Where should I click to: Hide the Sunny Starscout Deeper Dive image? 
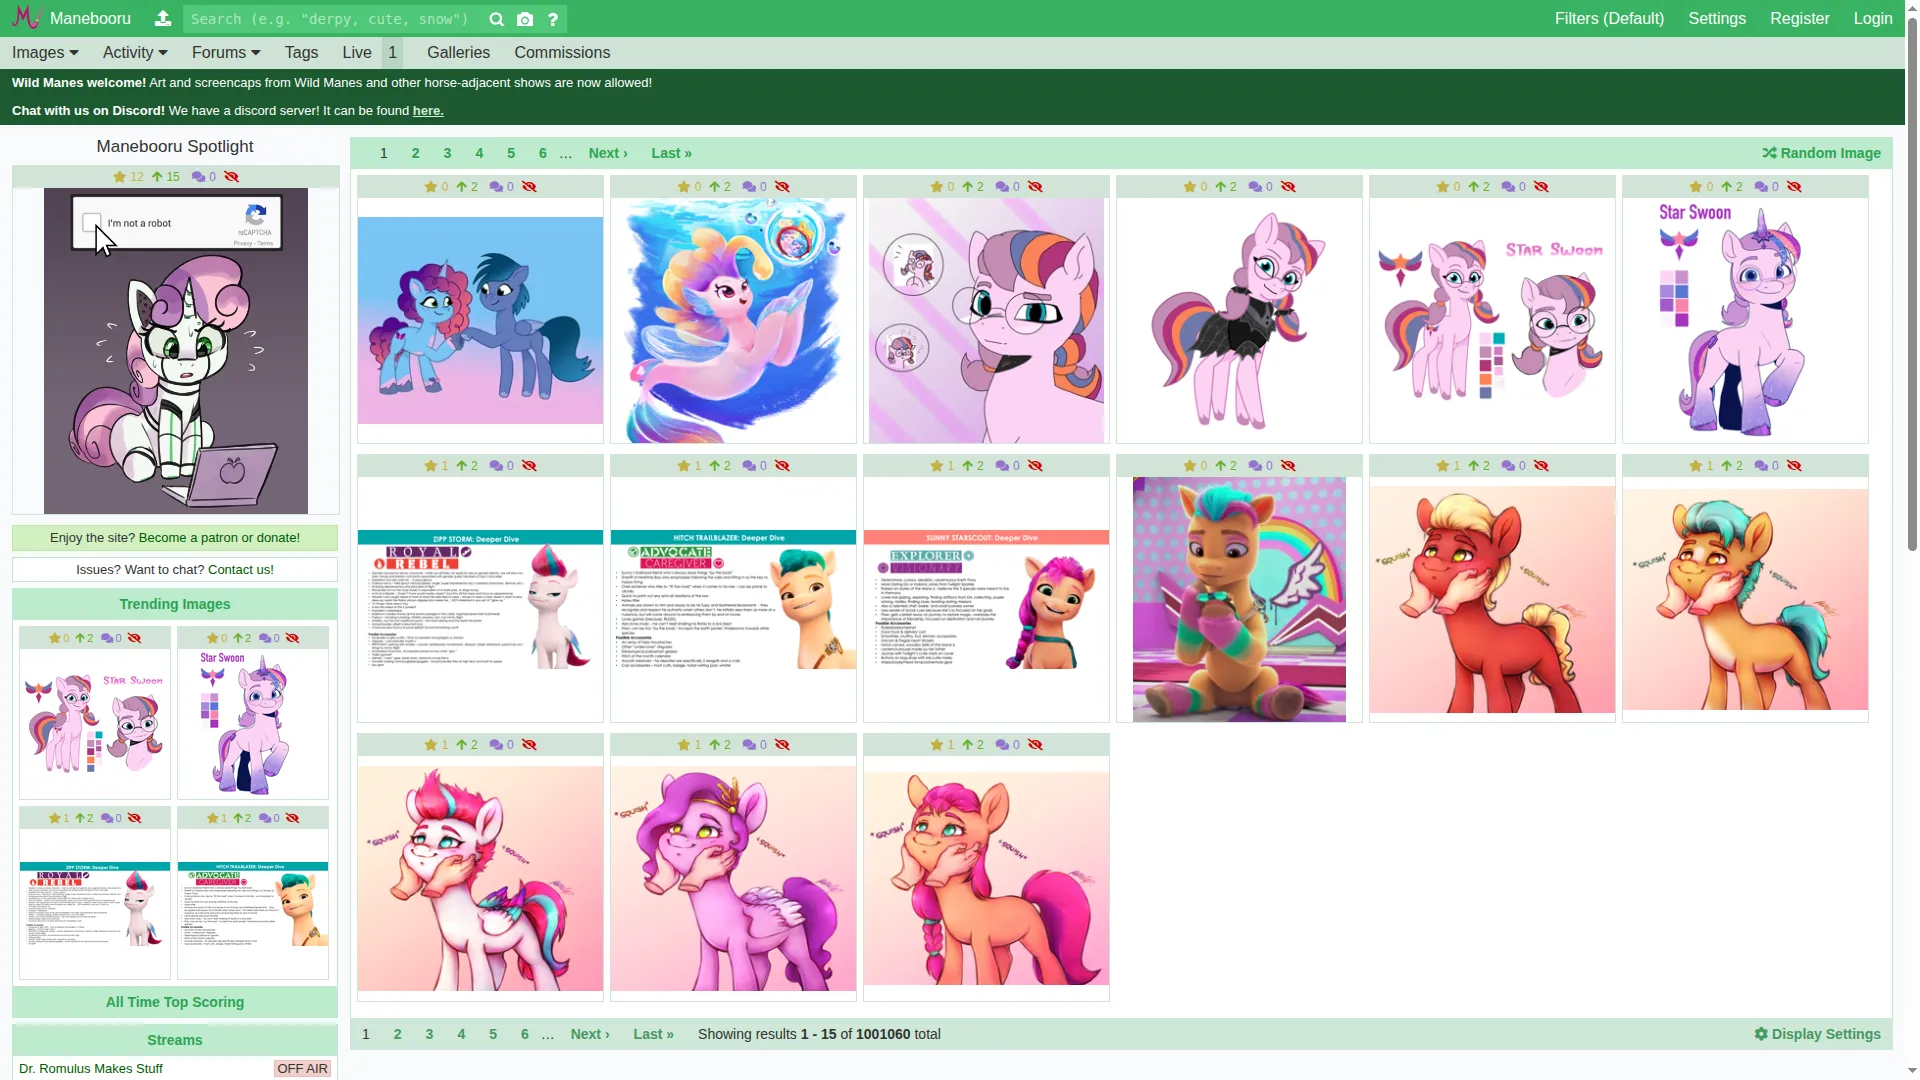tap(1036, 466)
